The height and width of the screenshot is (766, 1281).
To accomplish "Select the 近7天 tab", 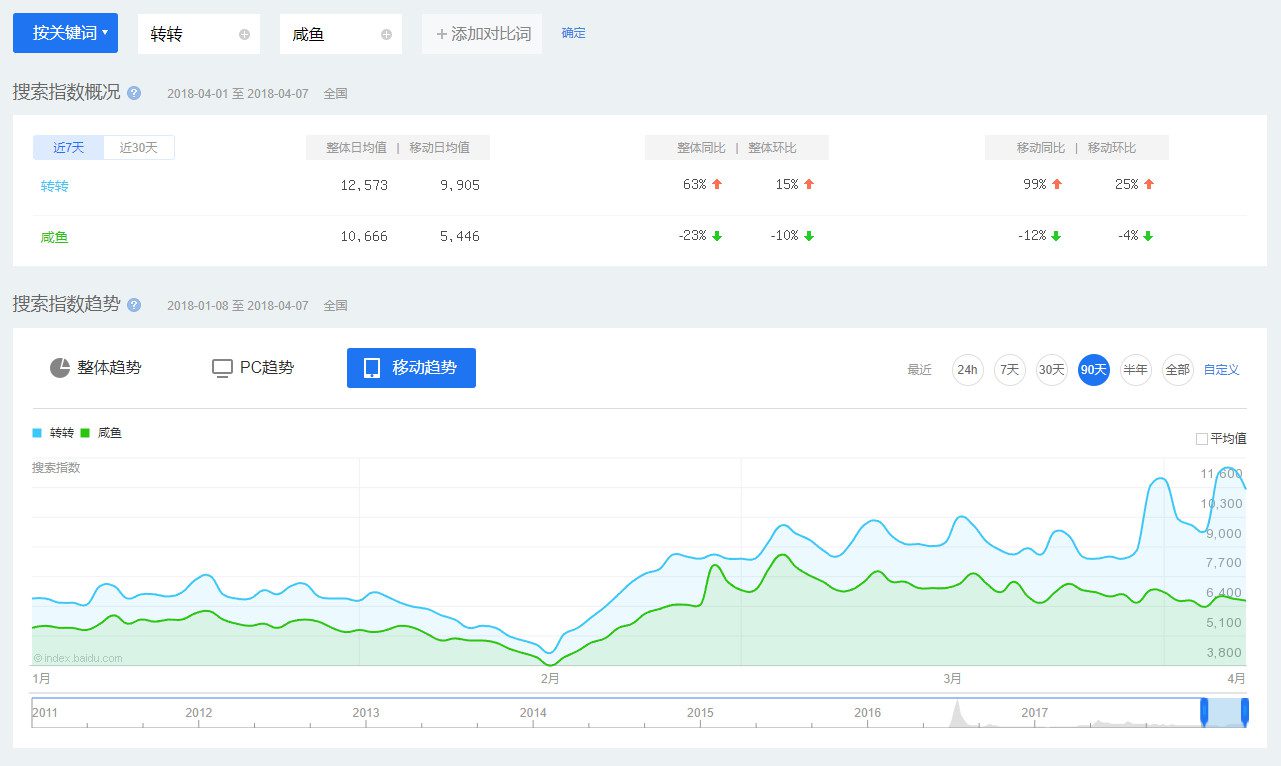I will (x=69, y=147).
